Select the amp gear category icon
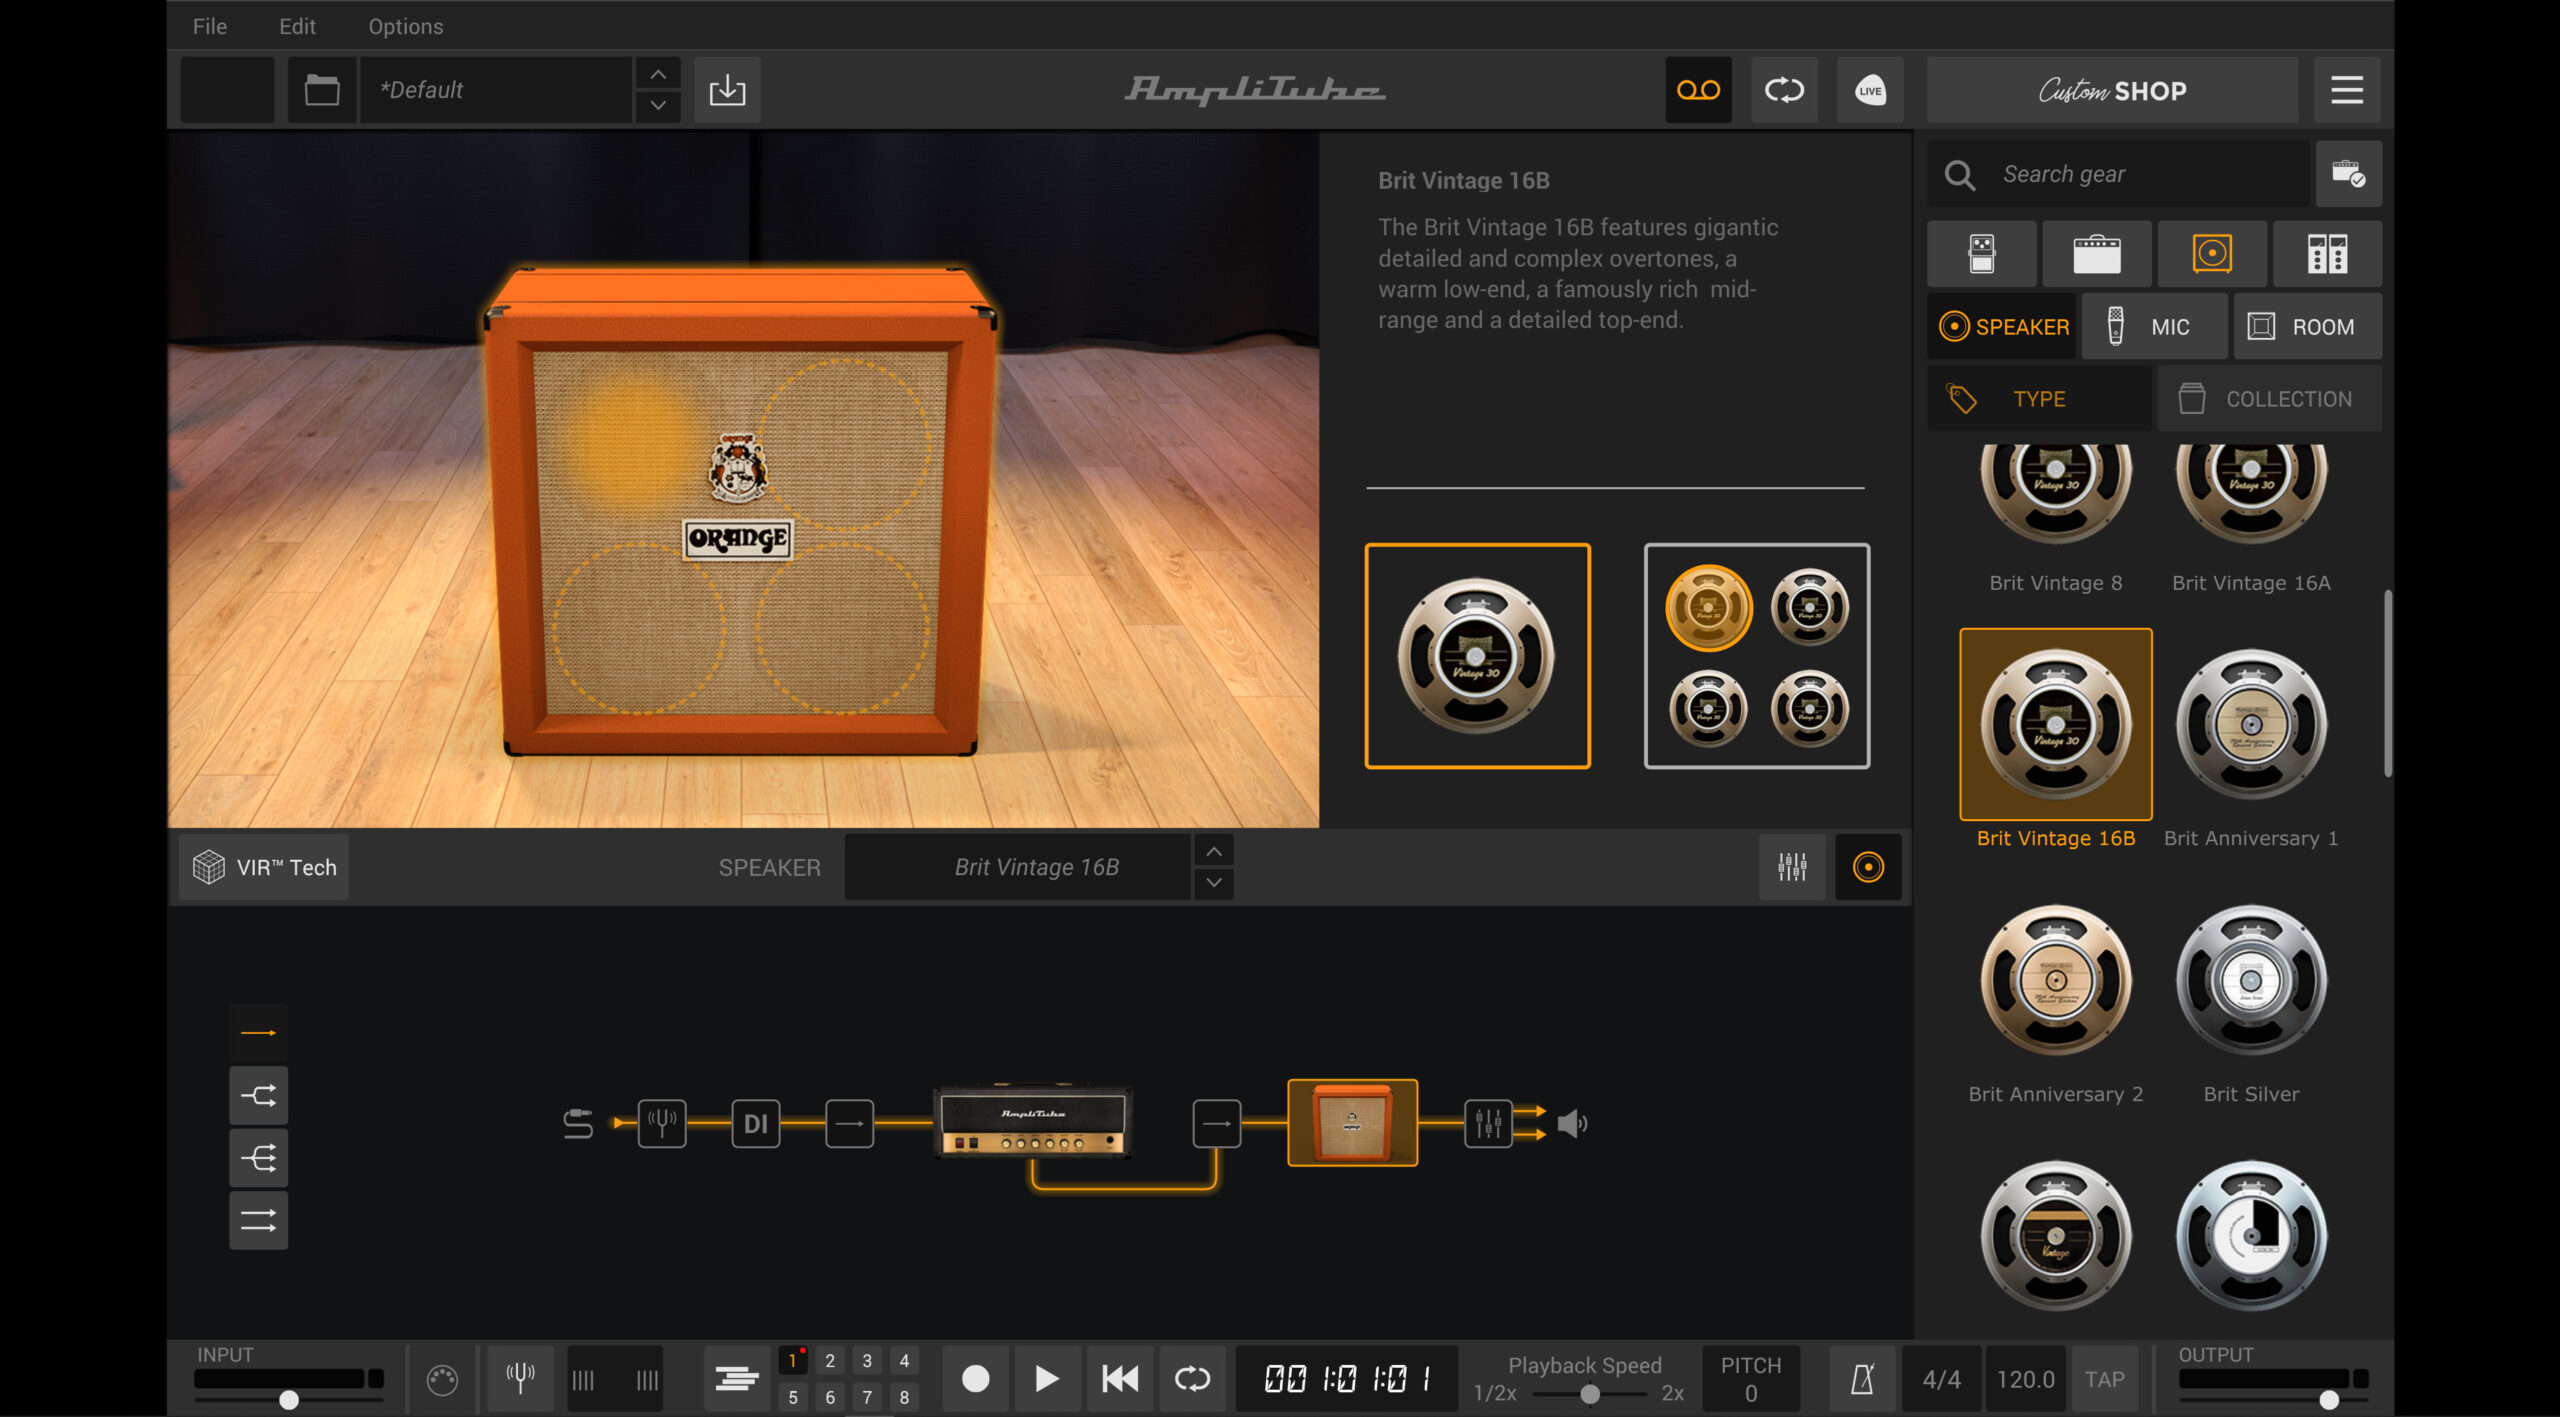This screenshot has width=2560, height=1417. click(x=2096, y=254)
